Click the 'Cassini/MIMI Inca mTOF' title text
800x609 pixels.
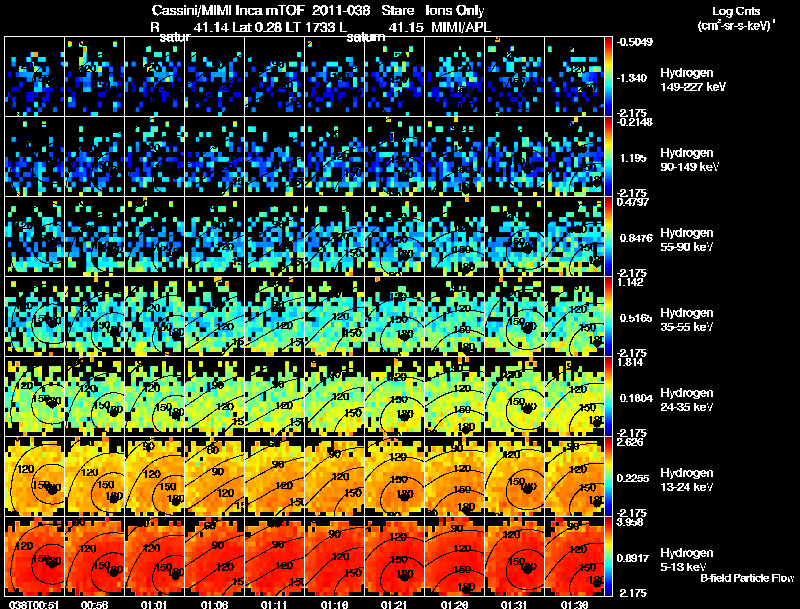[x=228, y=10]
